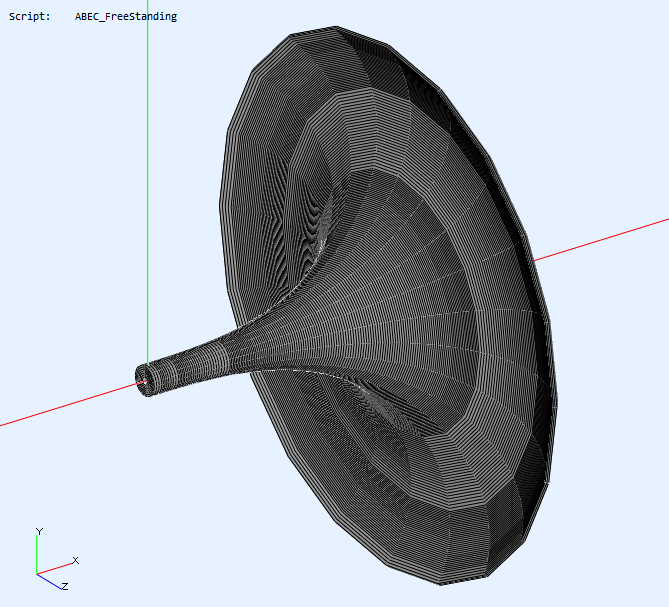This screenshot has height=607, width=669.
Task: Click the small throat opening of the horn
Action: click(x=142, y=380)
